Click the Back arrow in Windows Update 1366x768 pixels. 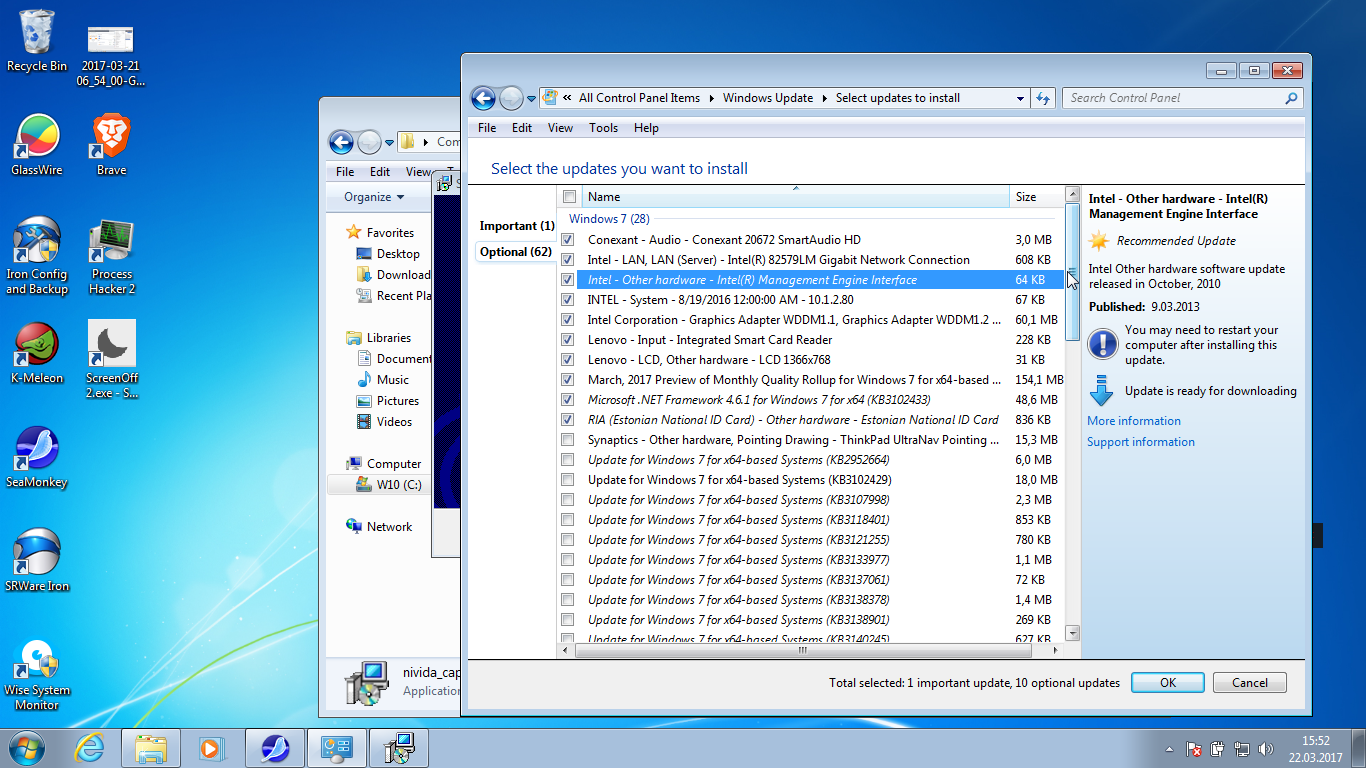(484, 98)
